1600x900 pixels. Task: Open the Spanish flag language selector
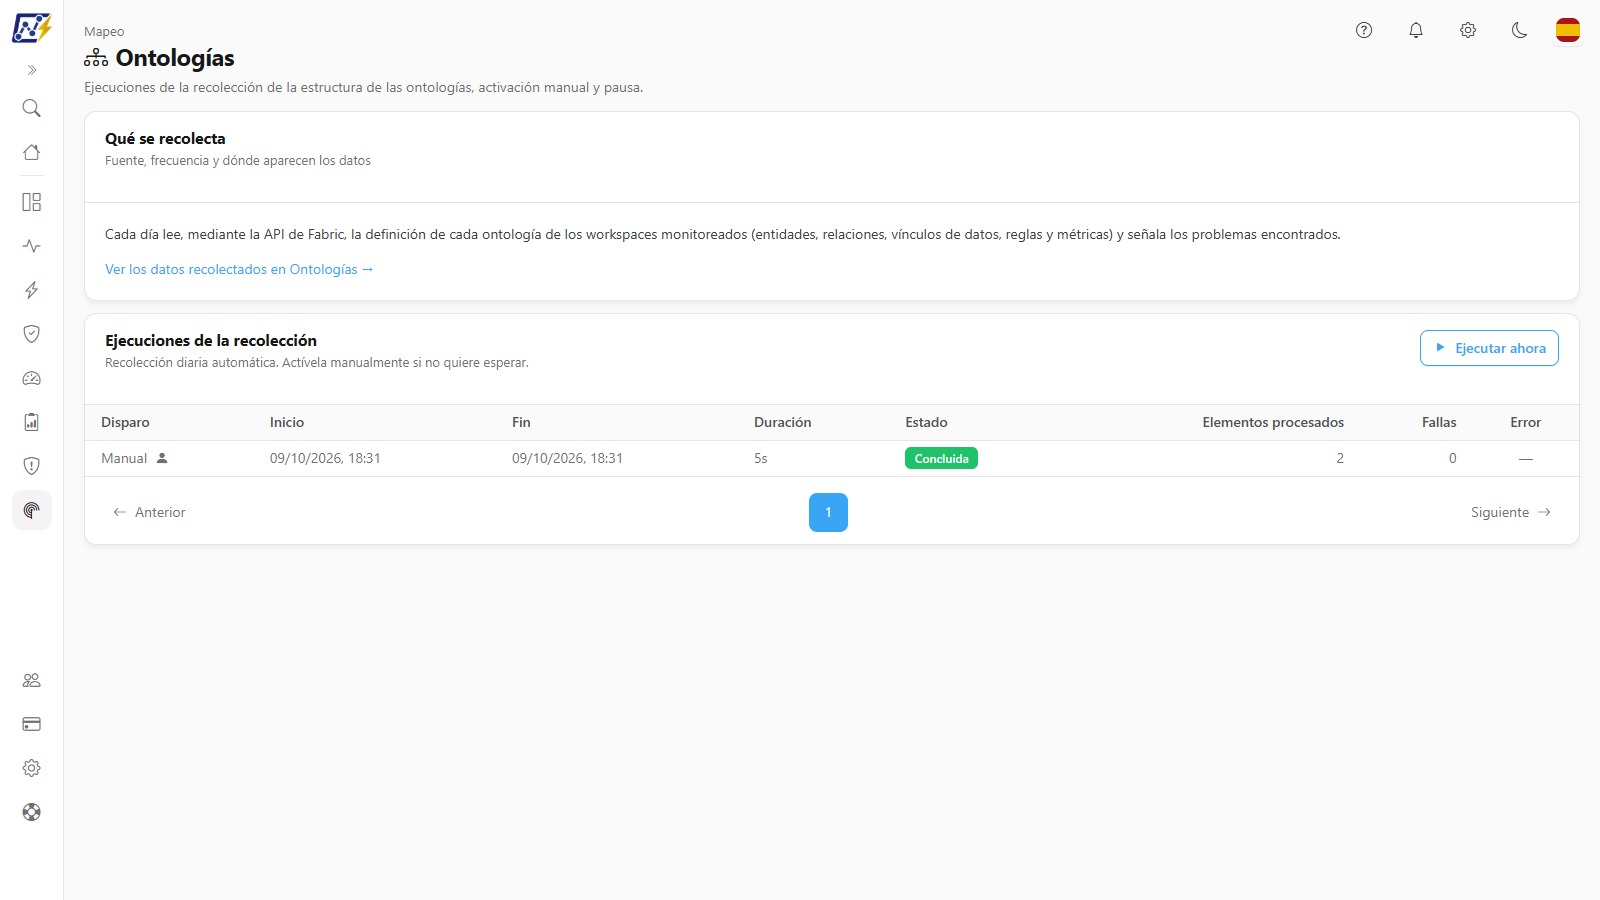tap(1568, 30)
